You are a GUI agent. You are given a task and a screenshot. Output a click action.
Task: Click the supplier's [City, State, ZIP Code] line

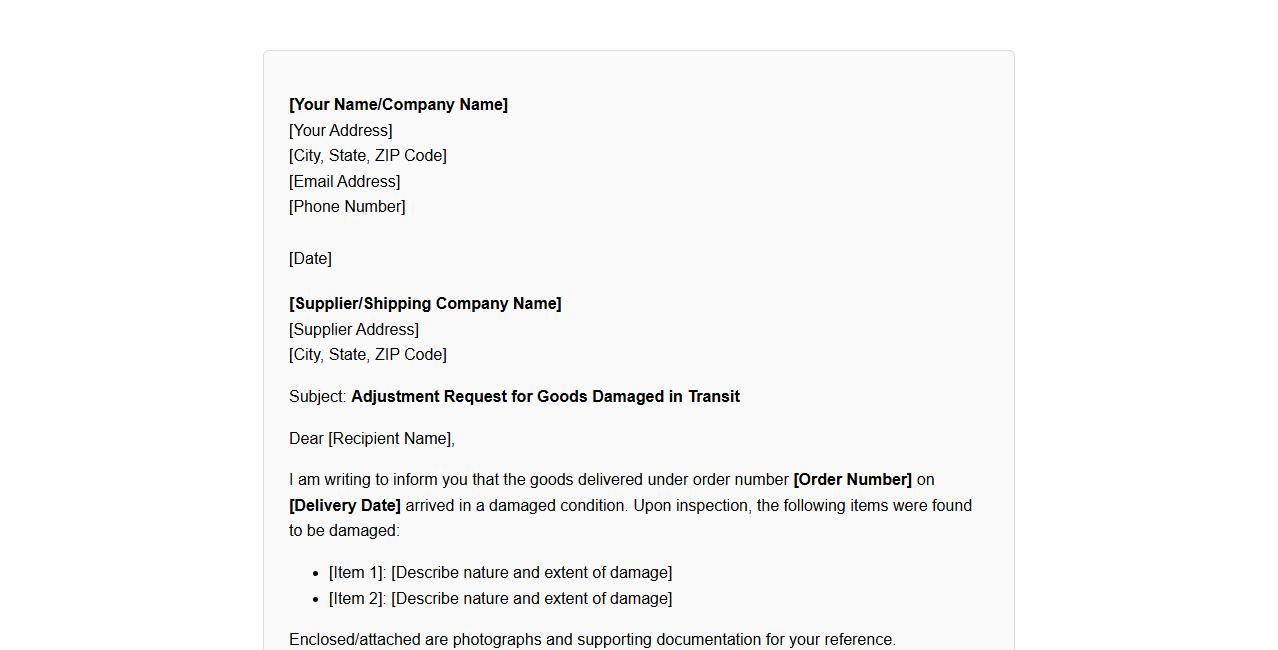pyautogui.click(x=368, y=355)
